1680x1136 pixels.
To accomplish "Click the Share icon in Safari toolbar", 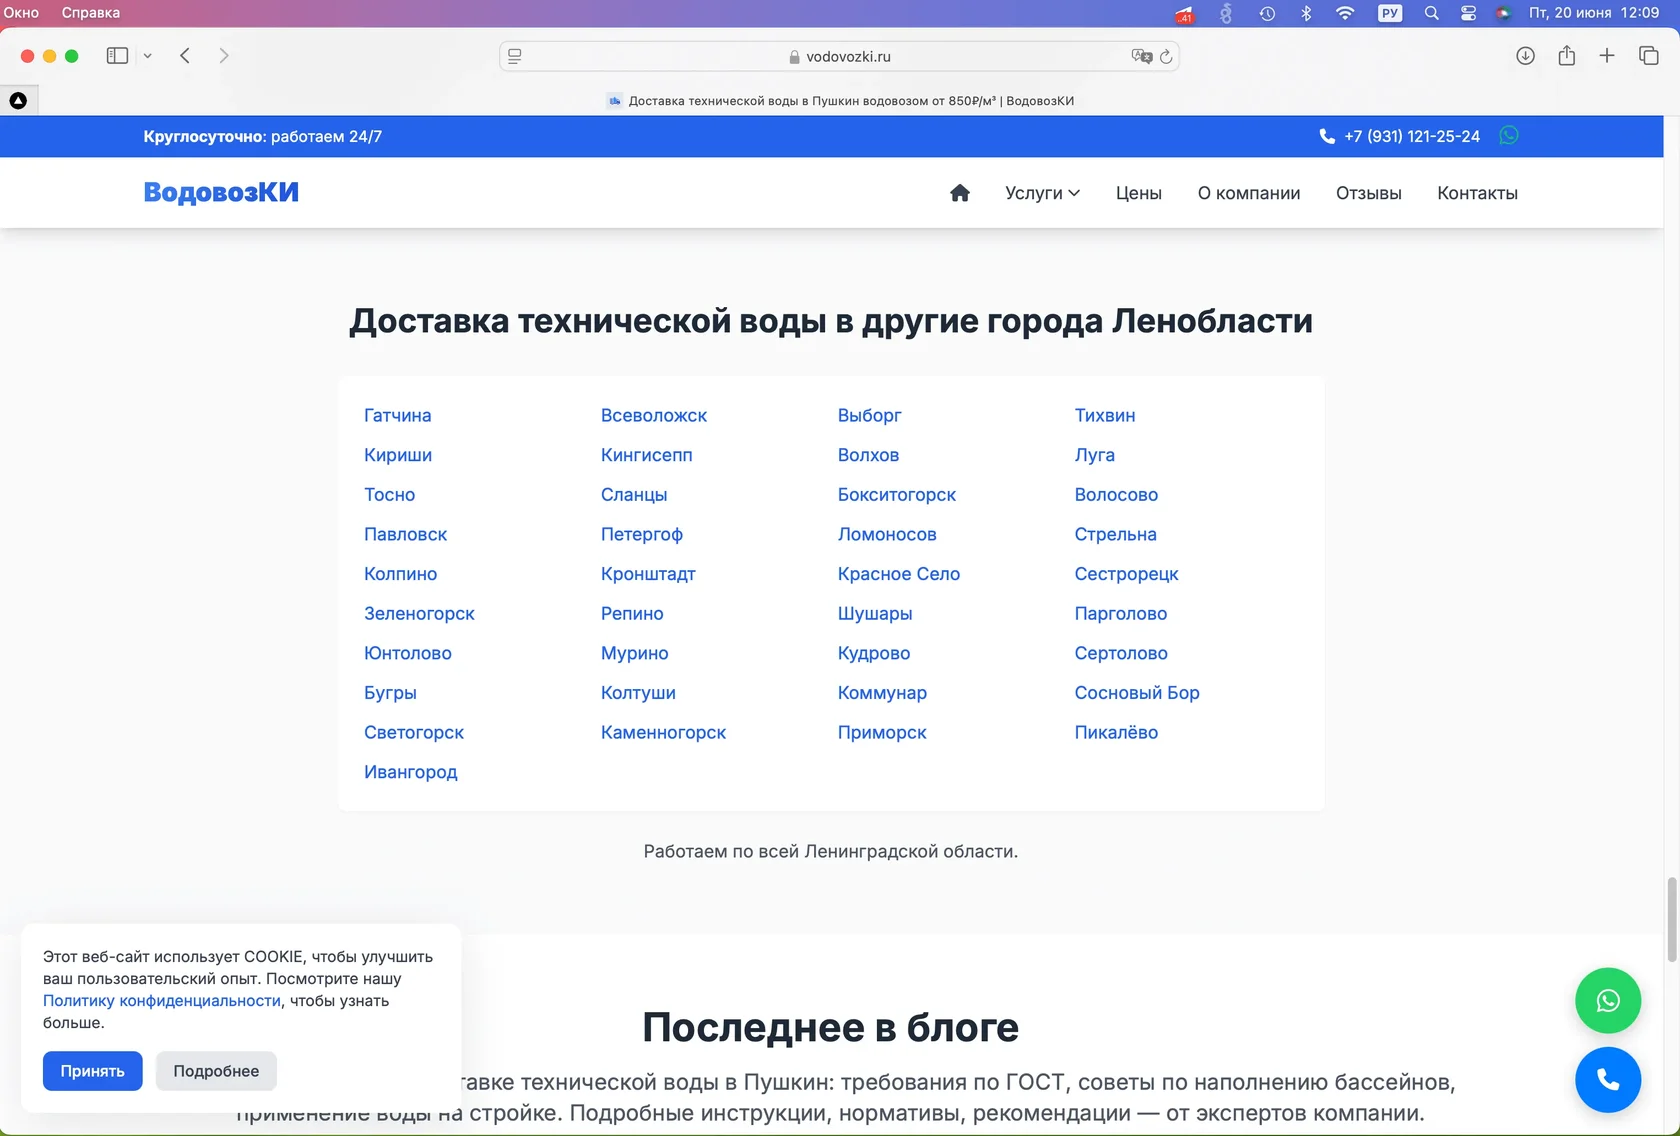I will [x=1567, y=56].
